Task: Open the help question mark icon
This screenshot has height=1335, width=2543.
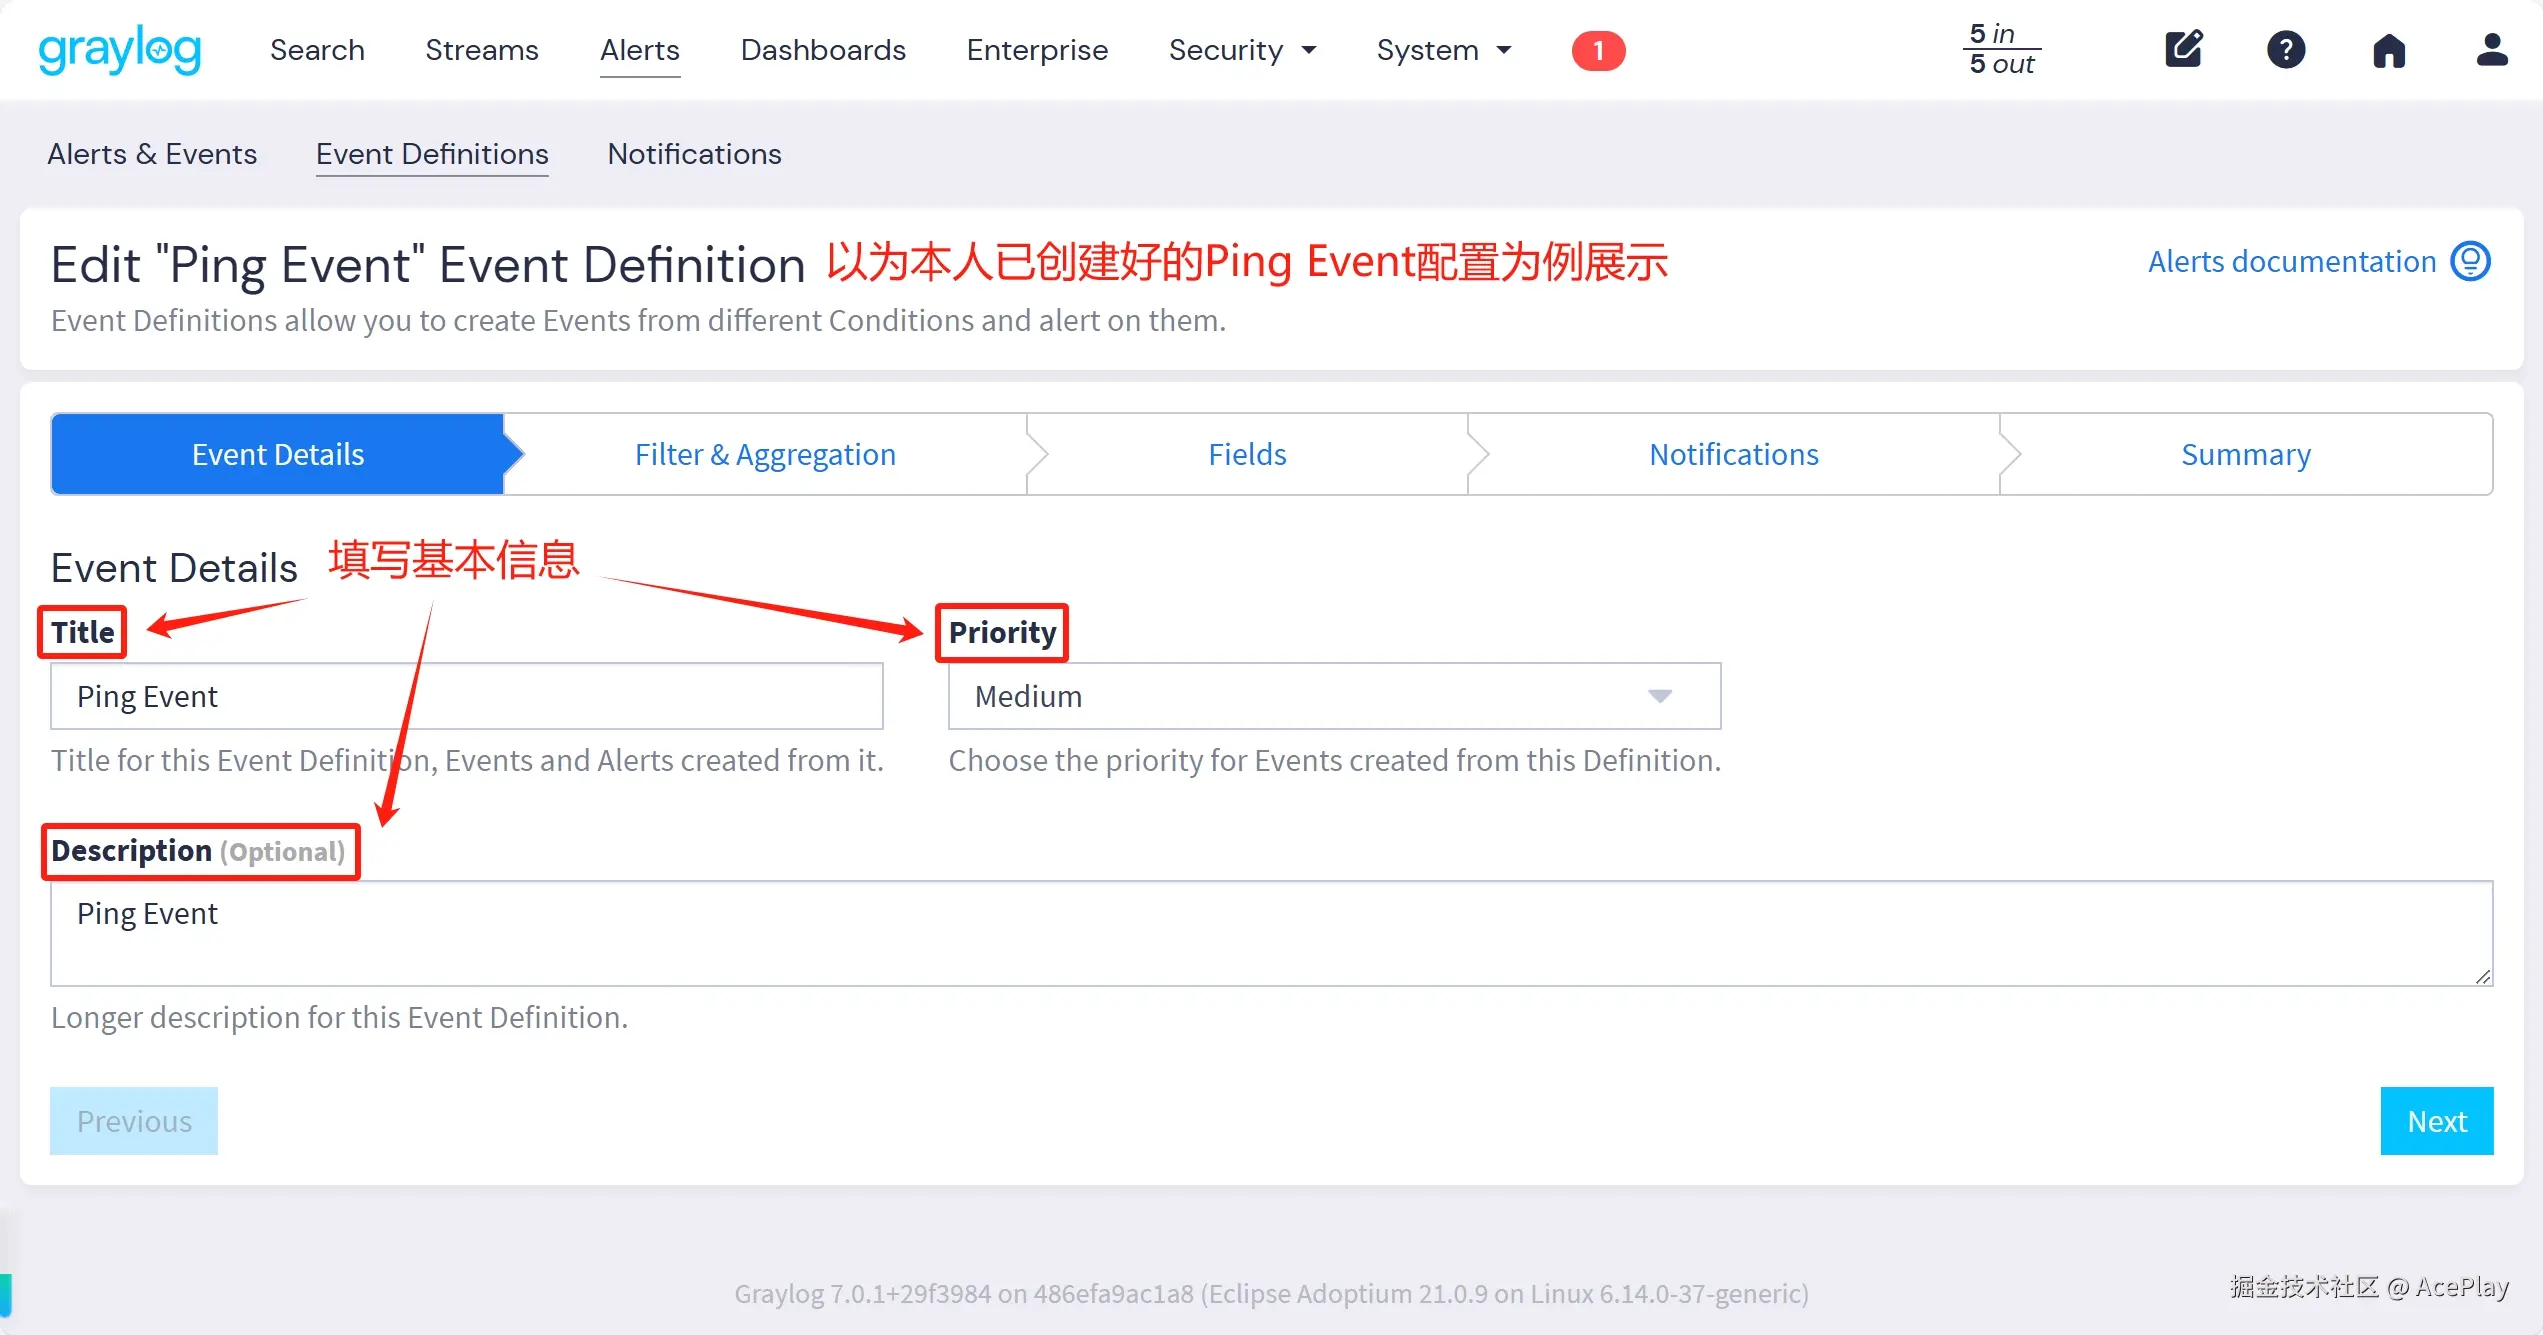Action: point(2286,50)
